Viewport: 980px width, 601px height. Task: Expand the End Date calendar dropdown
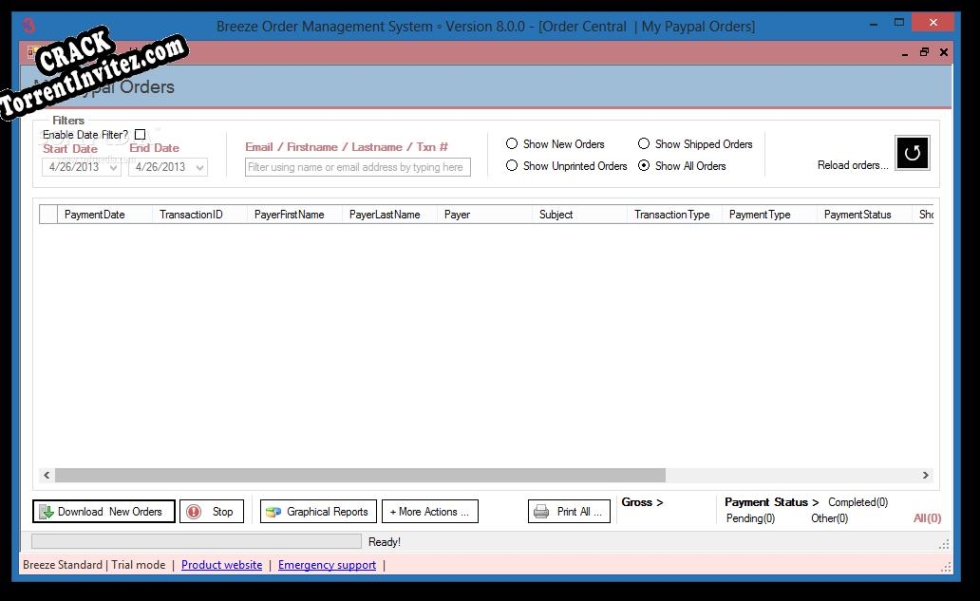[198, 166]
